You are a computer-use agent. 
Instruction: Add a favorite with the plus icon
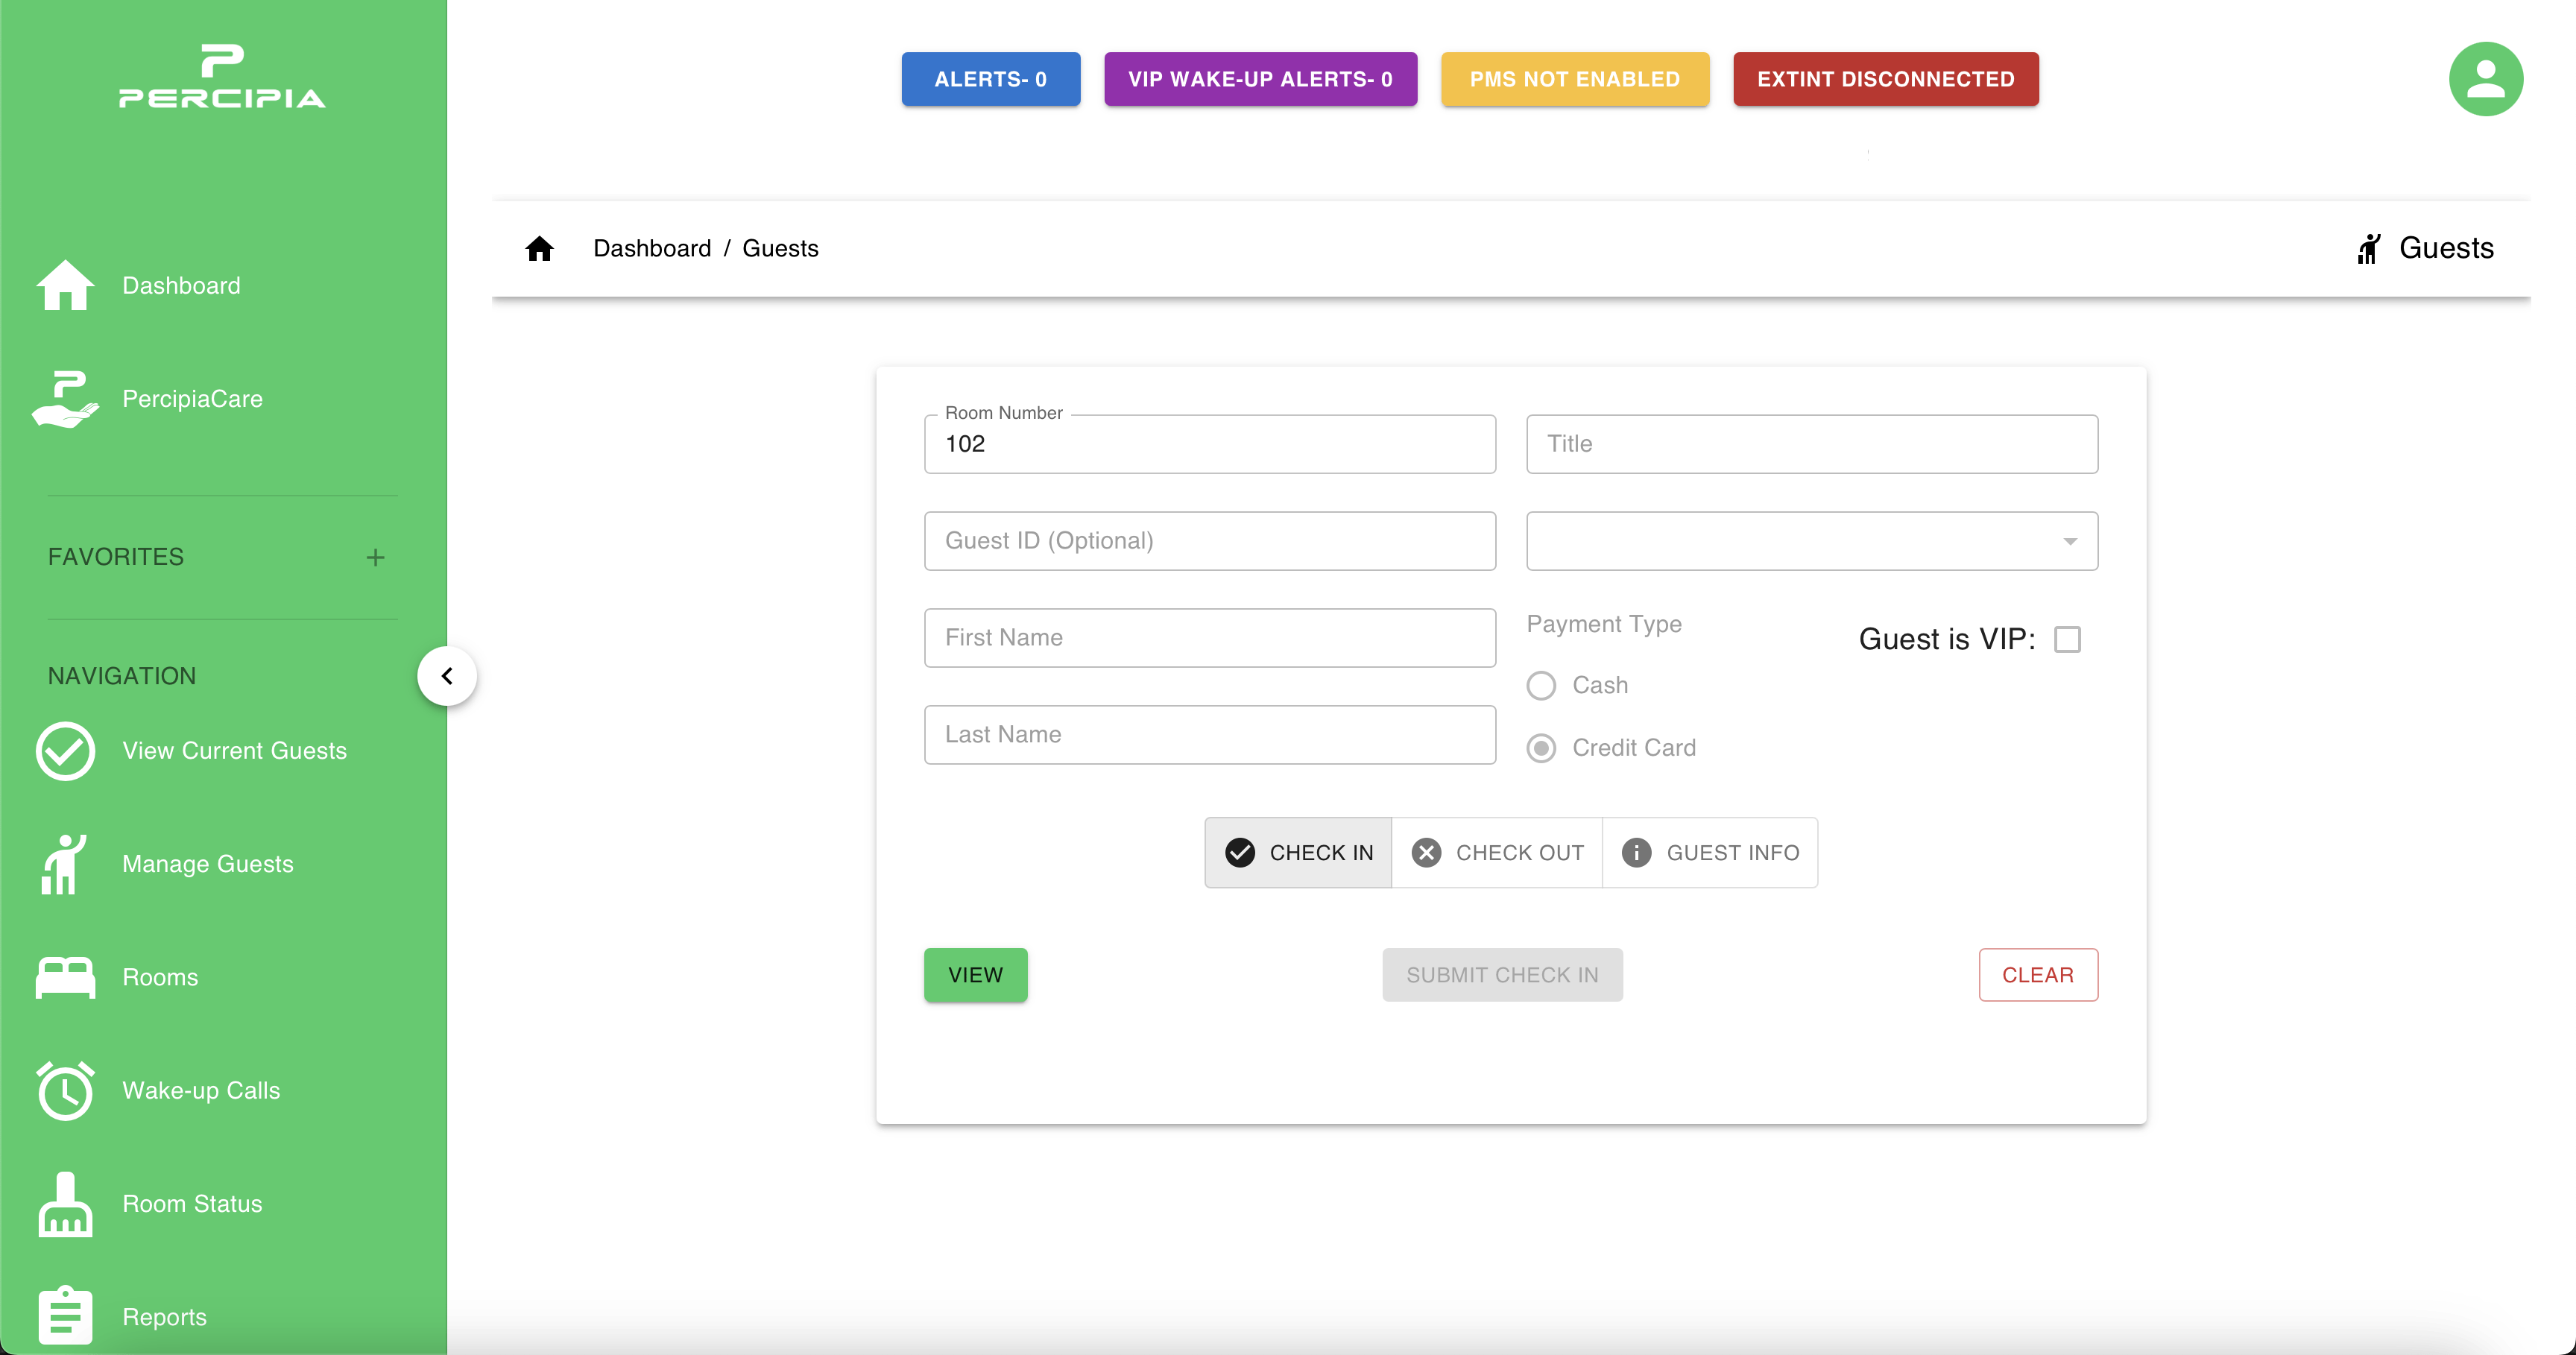point(375,557)
